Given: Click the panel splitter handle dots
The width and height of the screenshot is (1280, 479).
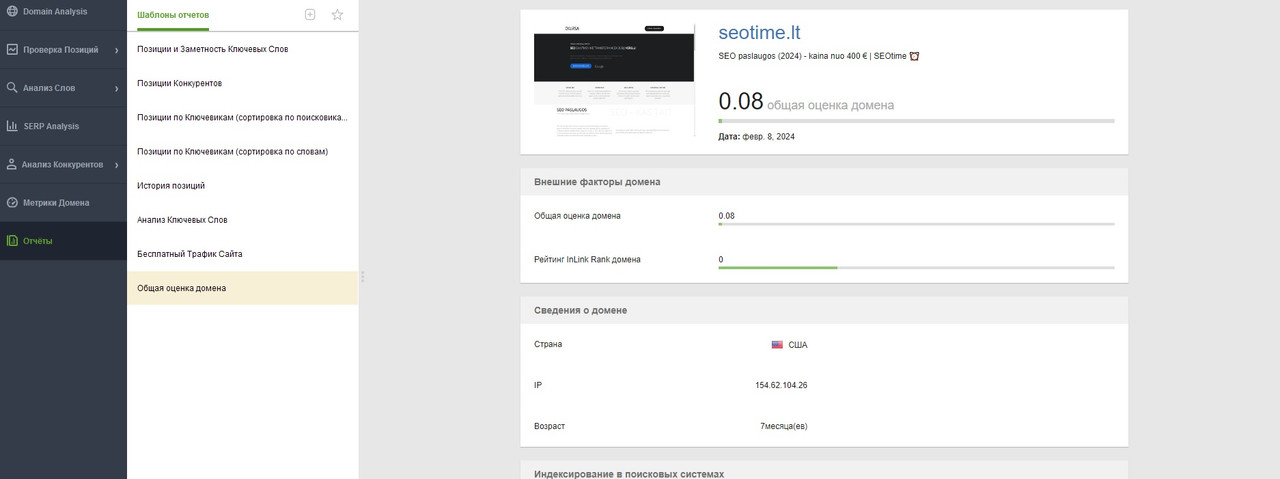Looking at the screenshot, I should pyautogui.click(x=363, y=276).
